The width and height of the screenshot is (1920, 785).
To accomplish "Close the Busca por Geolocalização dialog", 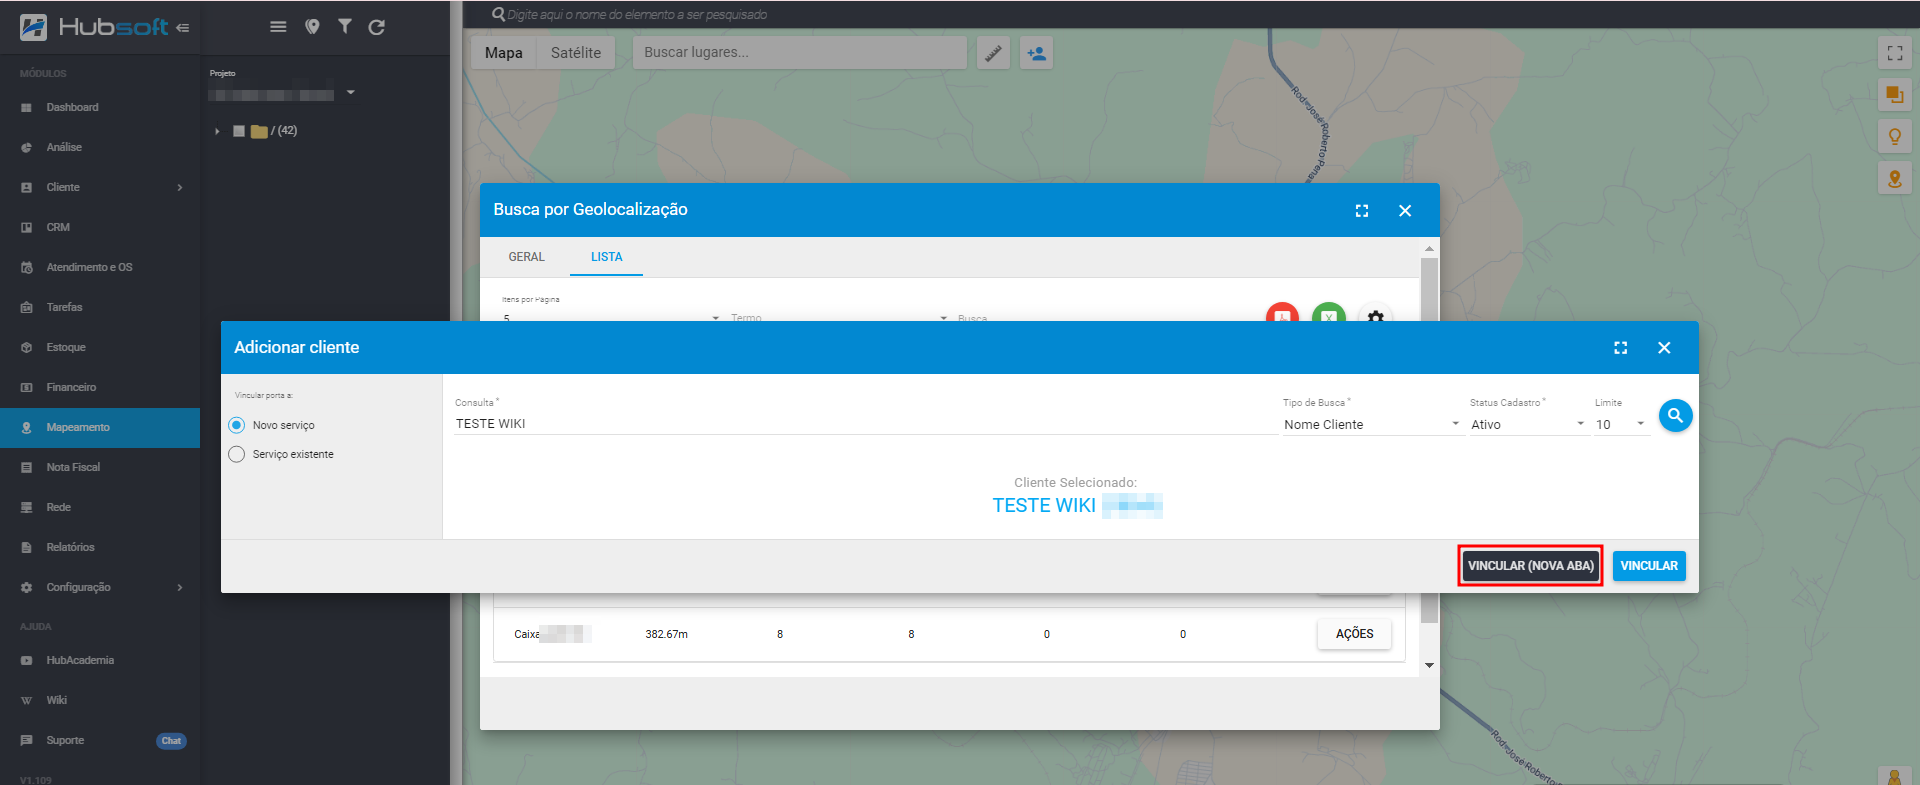I will click(1405, 210).
